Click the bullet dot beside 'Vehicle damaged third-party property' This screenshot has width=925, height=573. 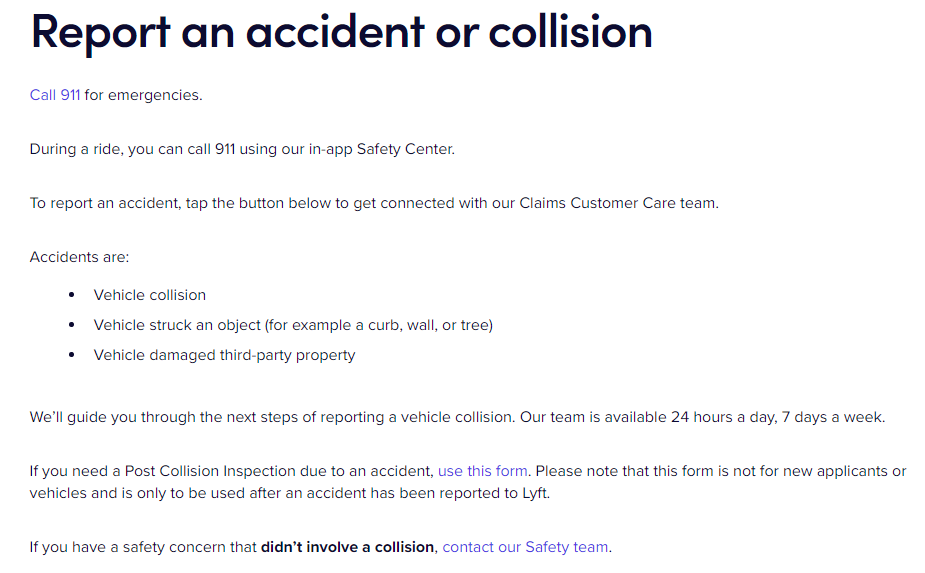coord(72,355)
